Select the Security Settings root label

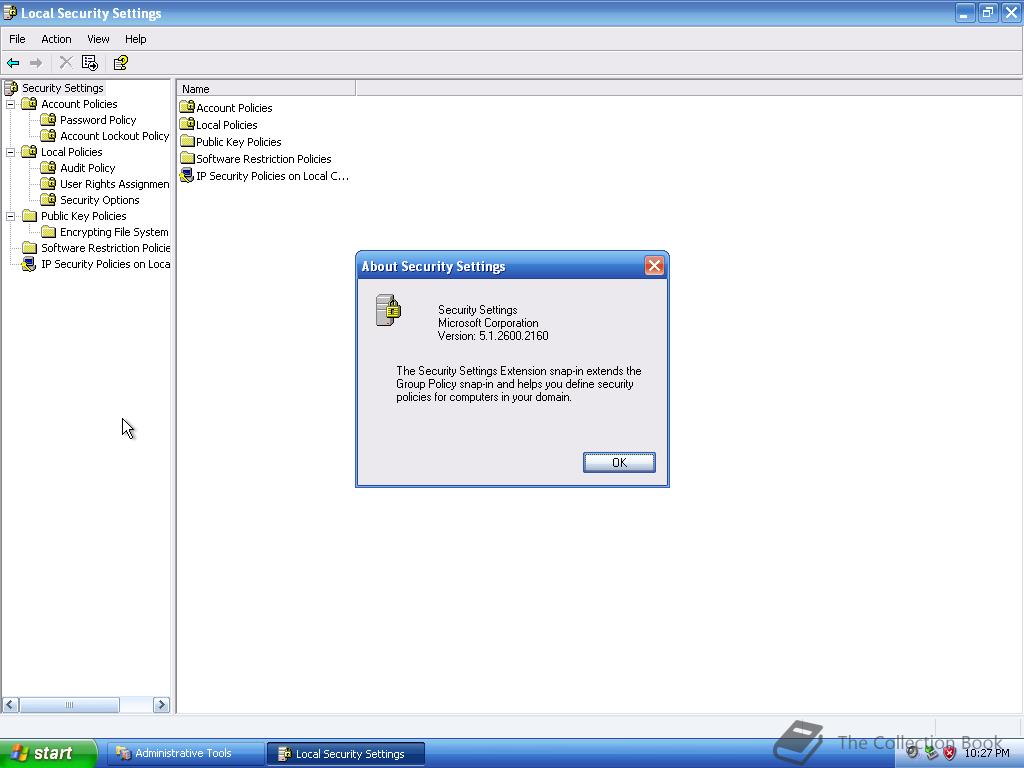[x=63, y=88]
